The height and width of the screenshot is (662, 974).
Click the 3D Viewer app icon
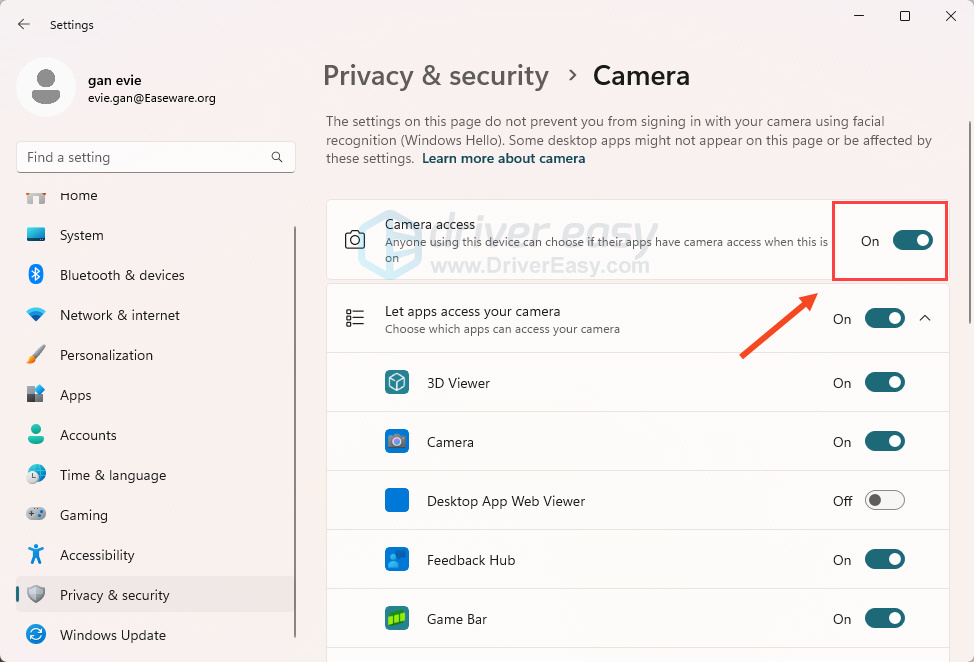click(397, 382)
